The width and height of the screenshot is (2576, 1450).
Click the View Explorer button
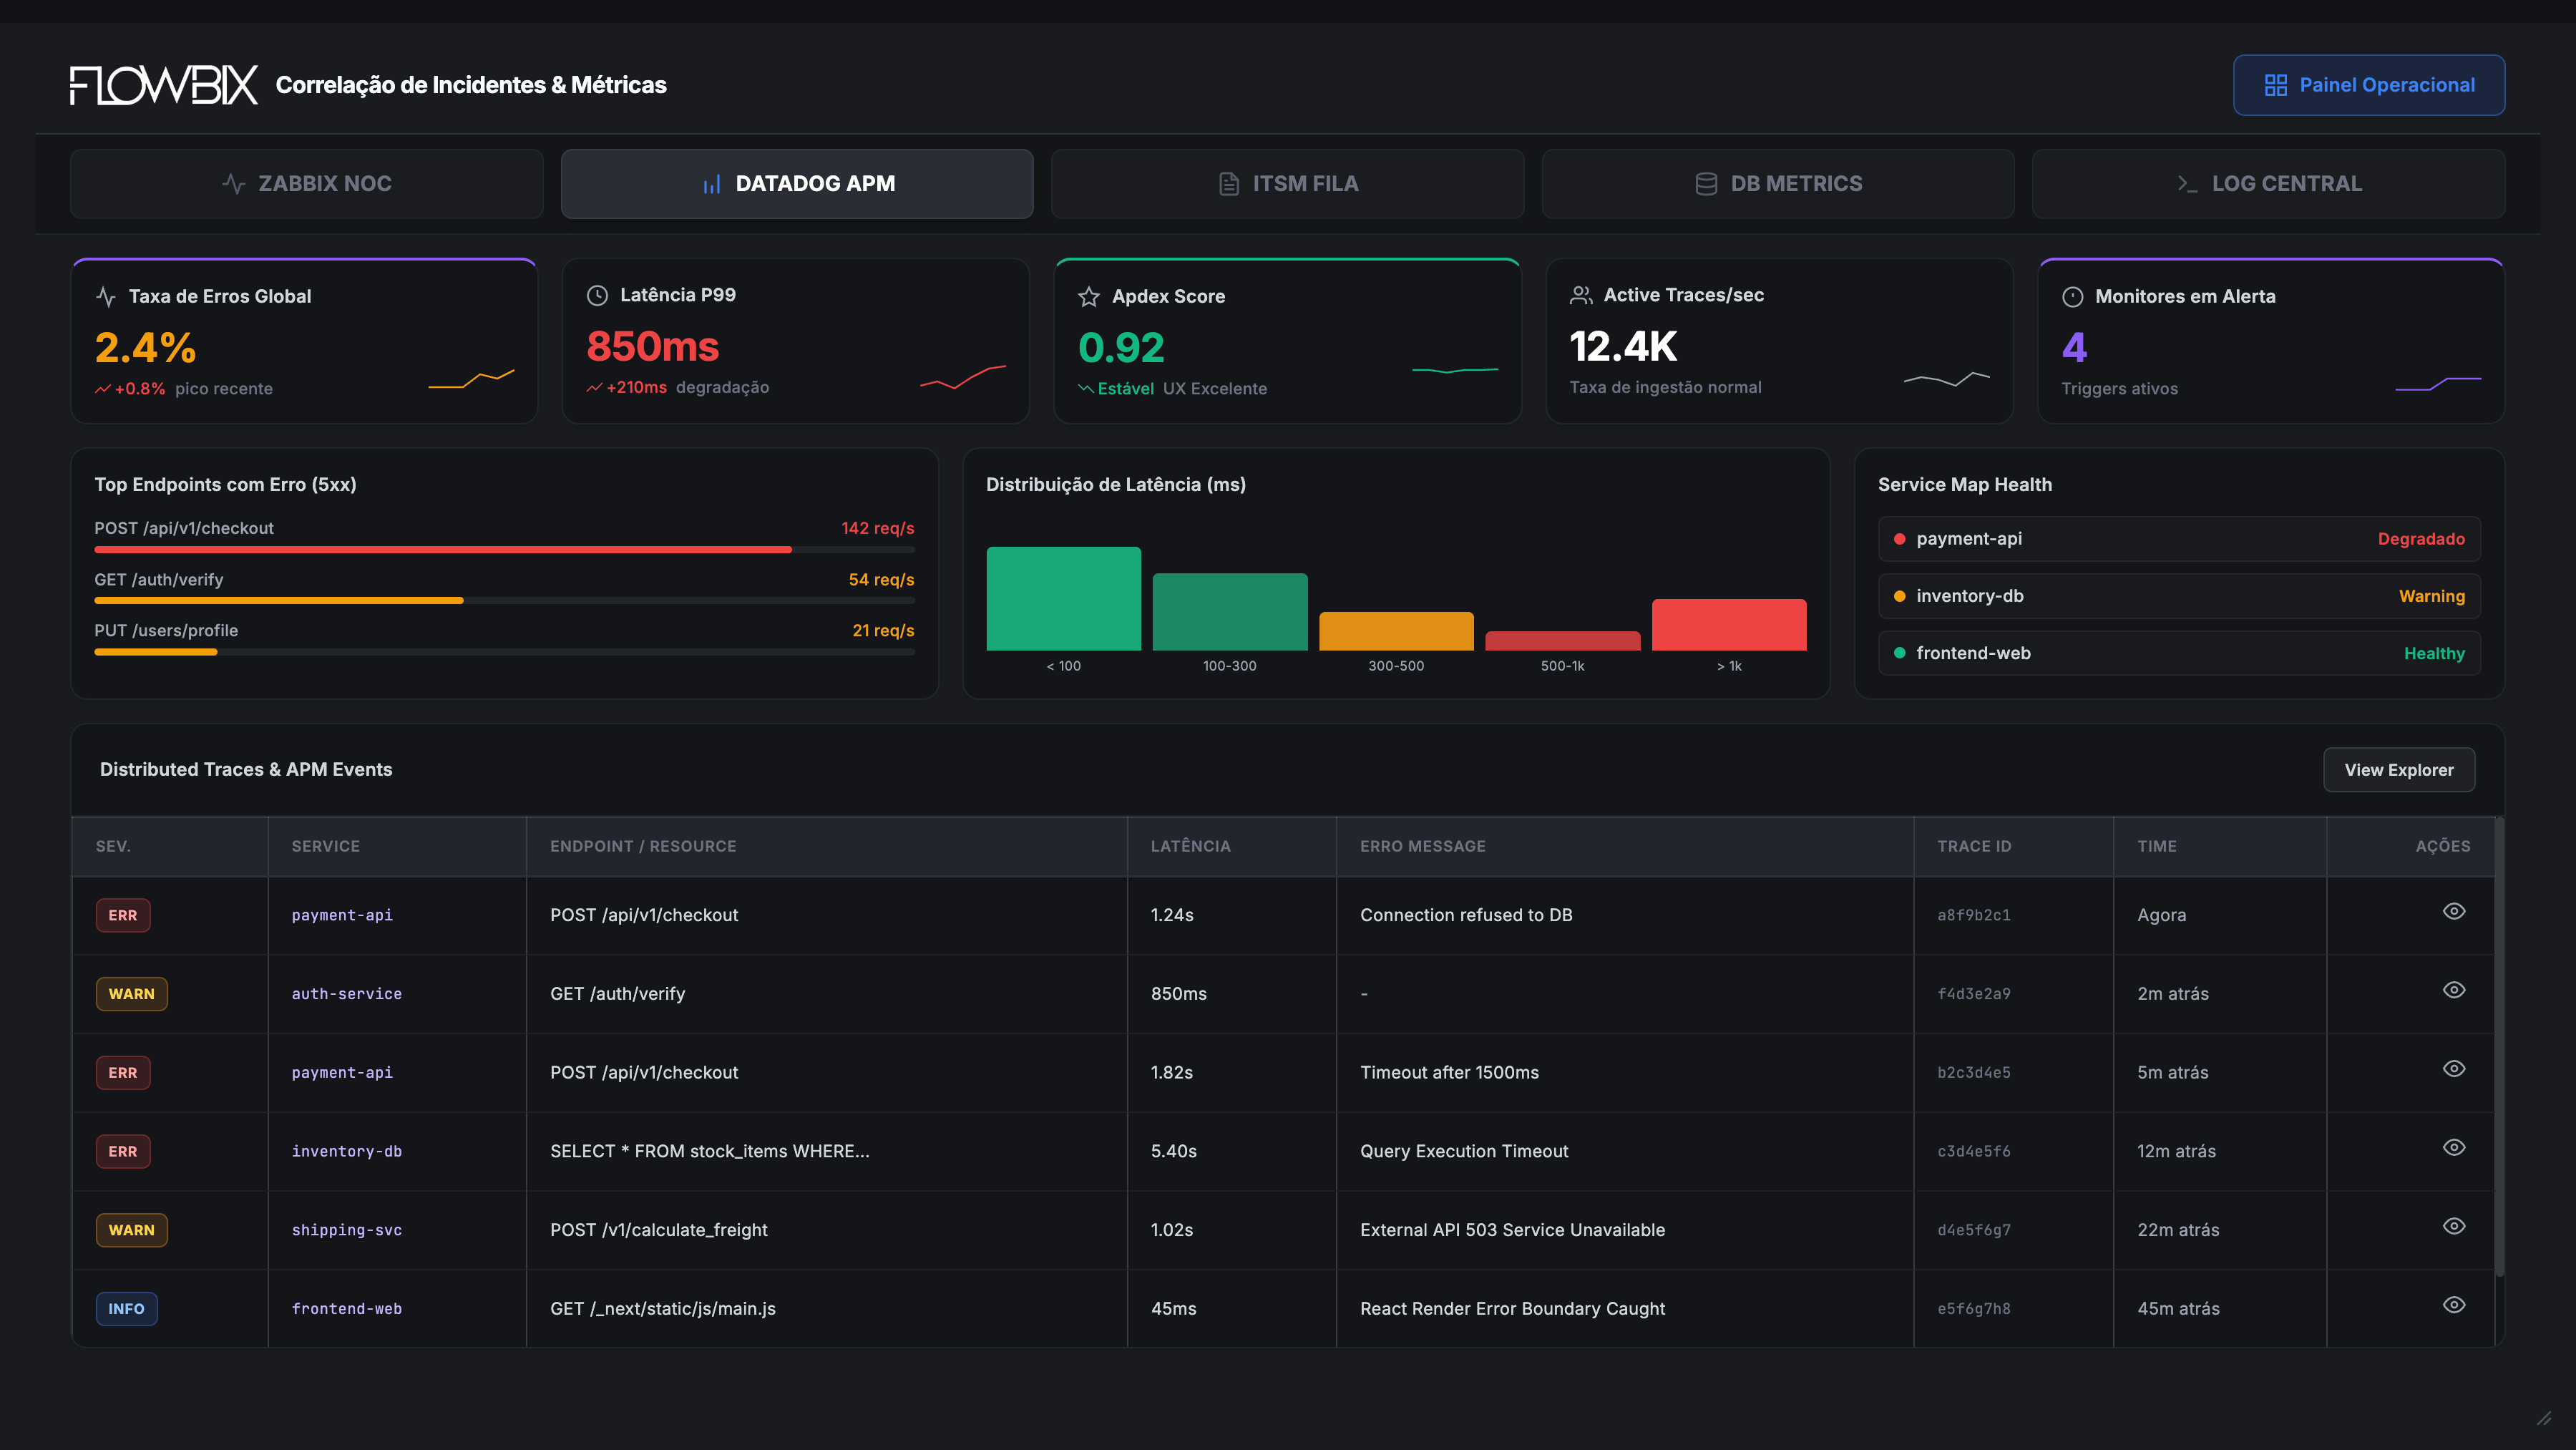[2398, 769]
